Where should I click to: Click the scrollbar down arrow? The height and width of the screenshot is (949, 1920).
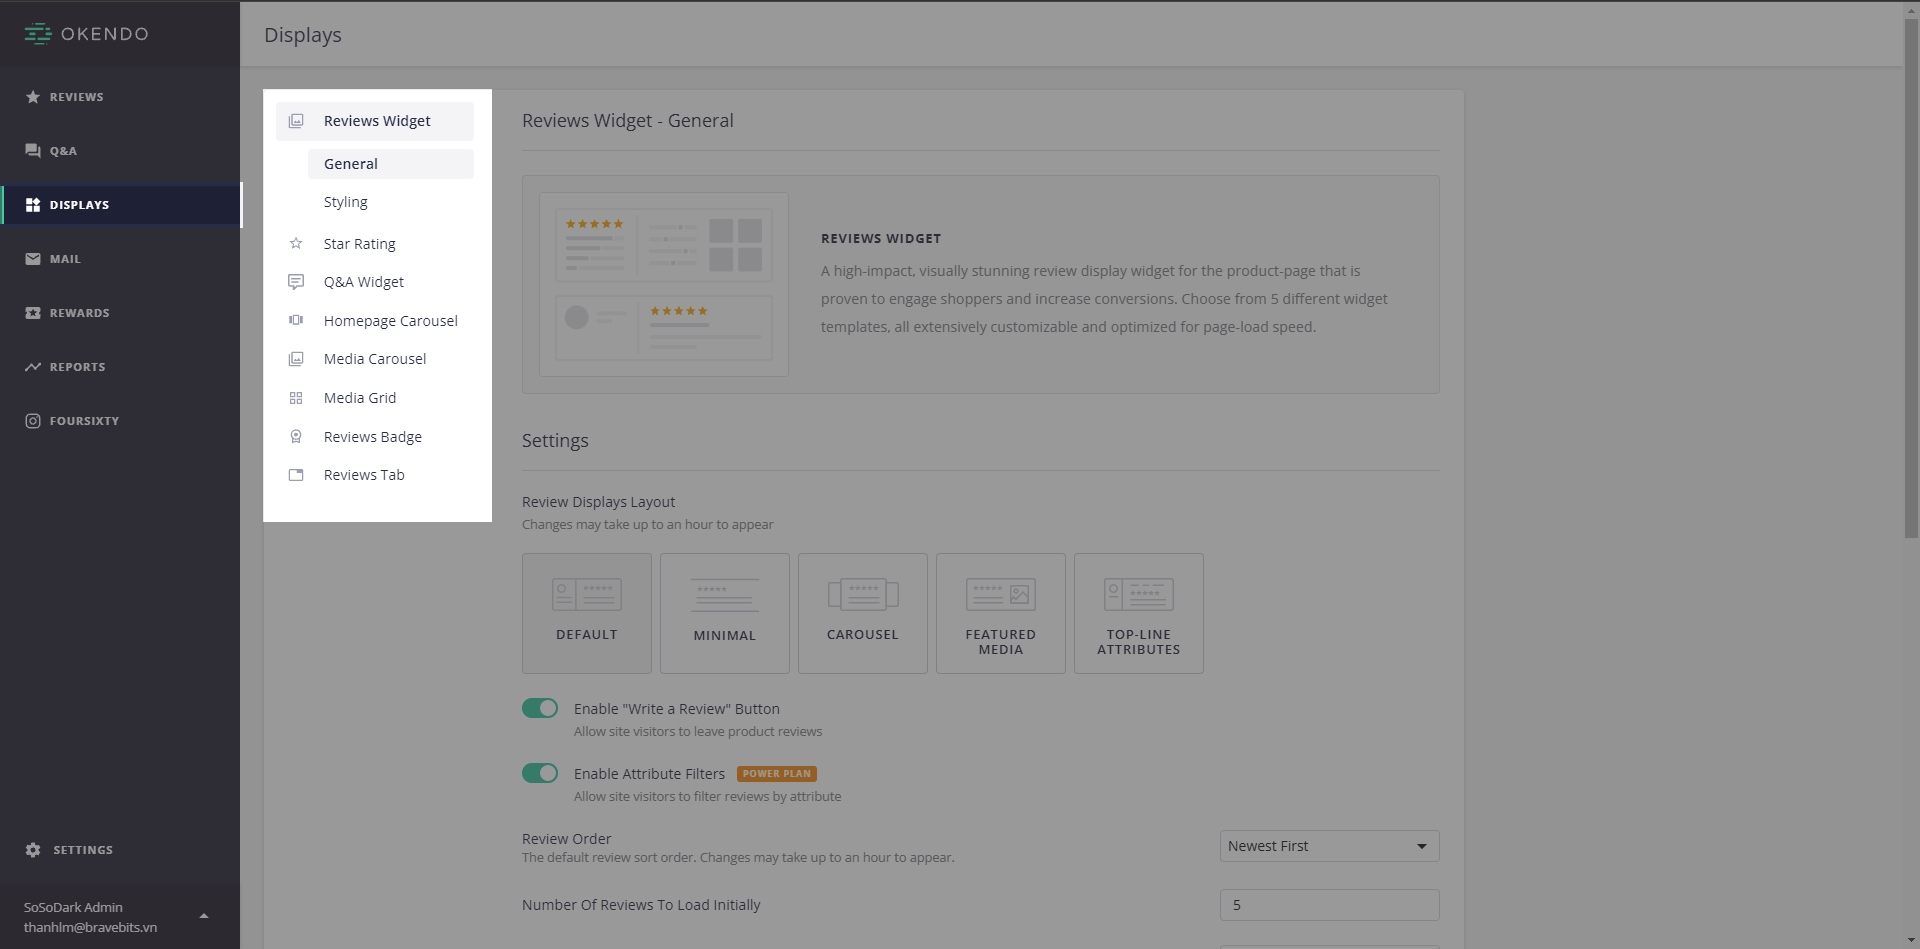pyautogui.click(x=1911, y=942)
